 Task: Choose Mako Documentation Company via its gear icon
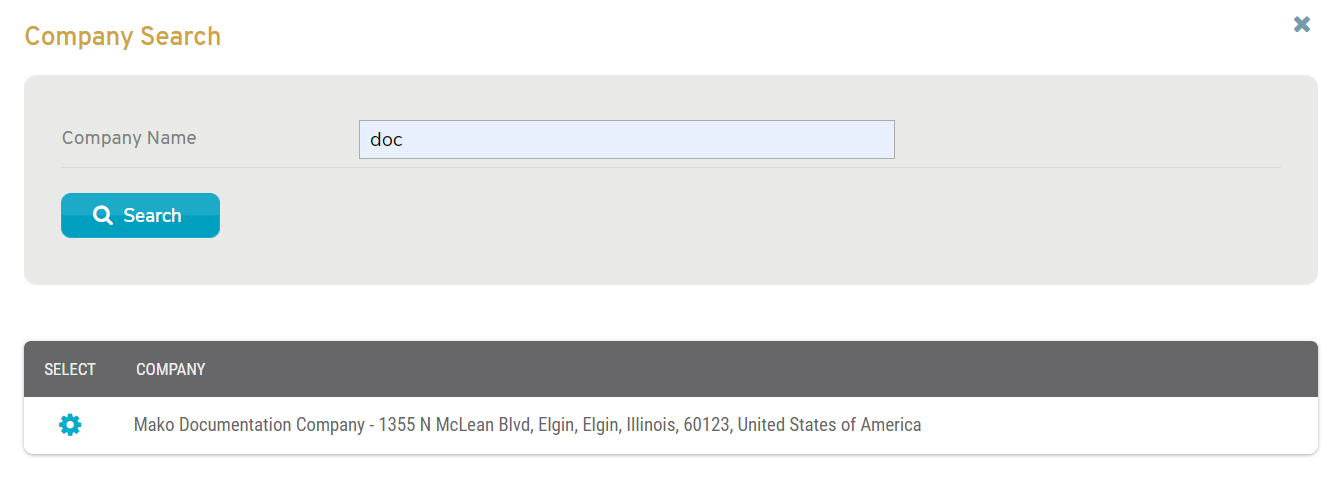(x=70, y=425)
